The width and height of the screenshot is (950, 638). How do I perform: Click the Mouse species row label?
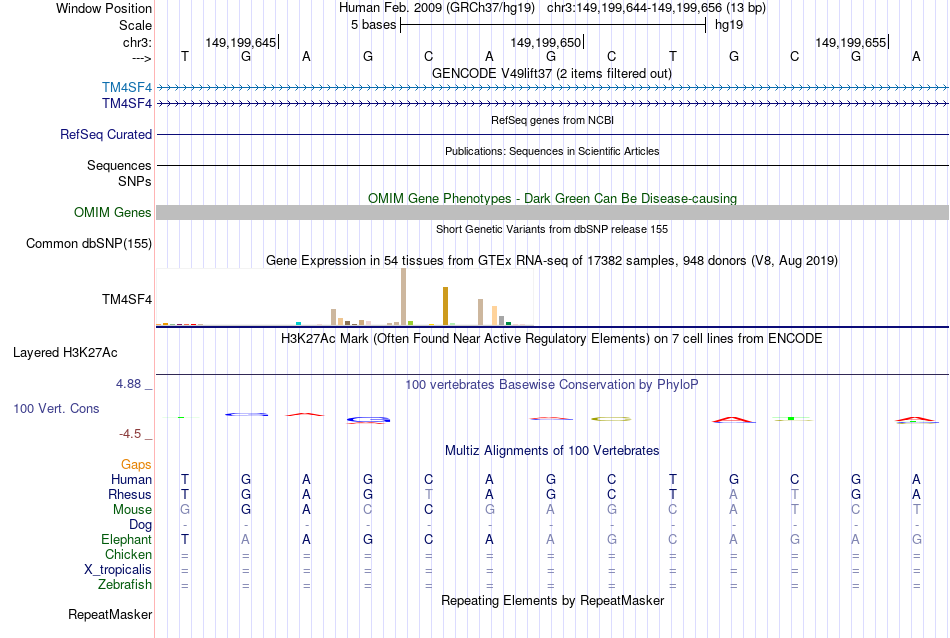click(133, 510)
